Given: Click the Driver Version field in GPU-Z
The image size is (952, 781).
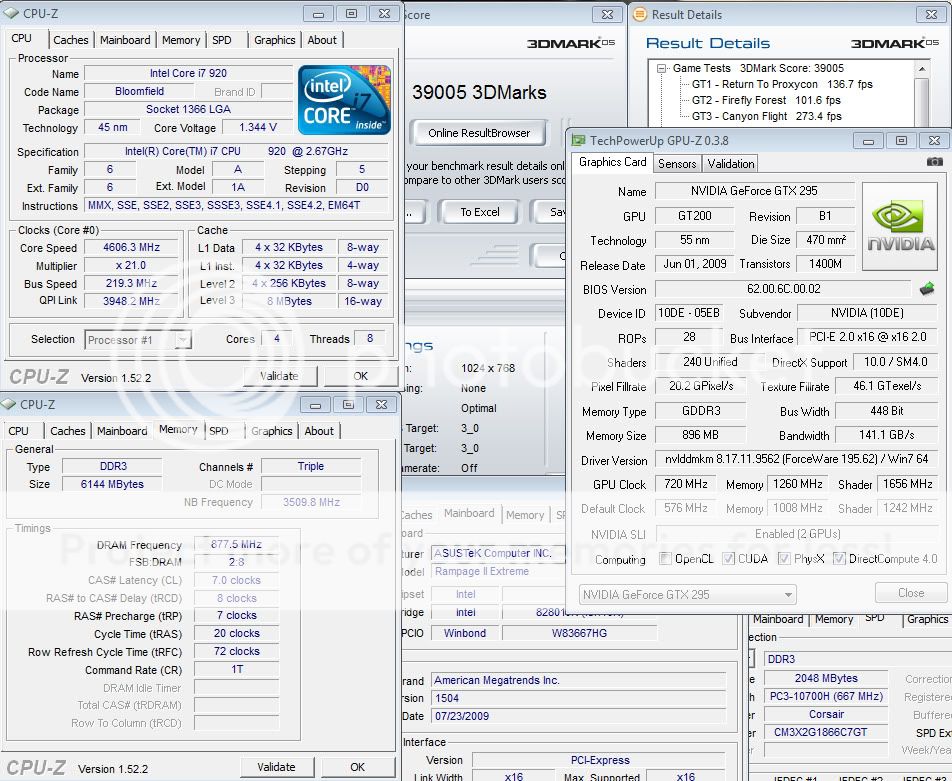Looking at the screenshot, I should point(796,459).
